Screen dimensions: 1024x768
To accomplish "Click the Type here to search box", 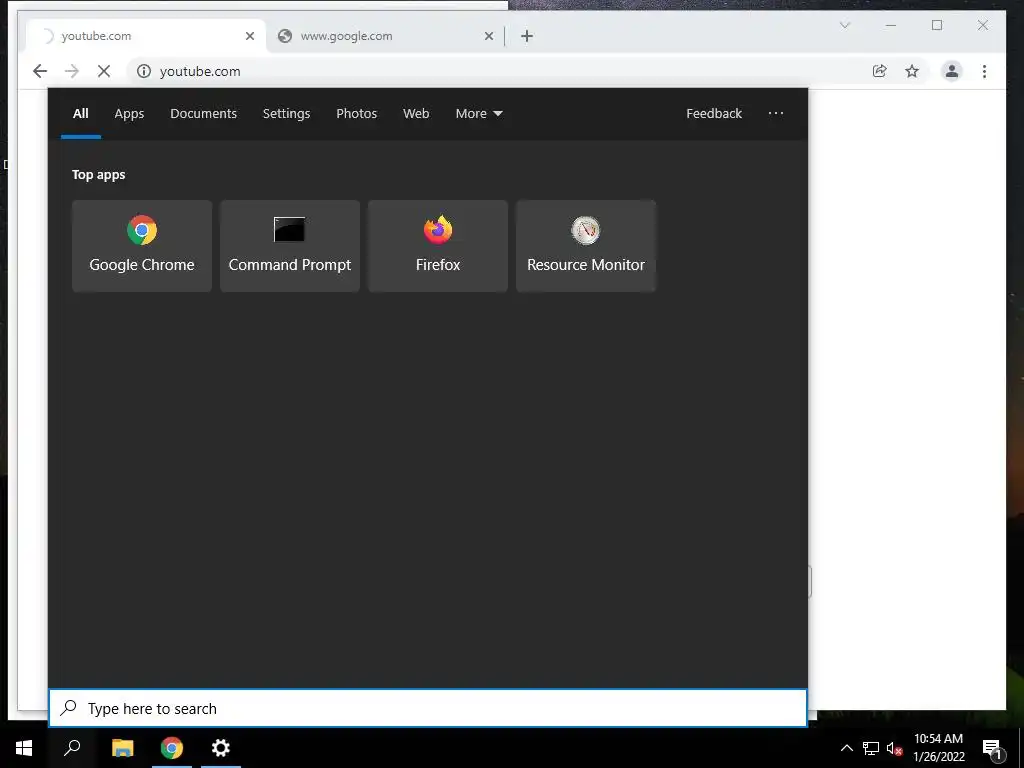I will [x=428, y=708].
